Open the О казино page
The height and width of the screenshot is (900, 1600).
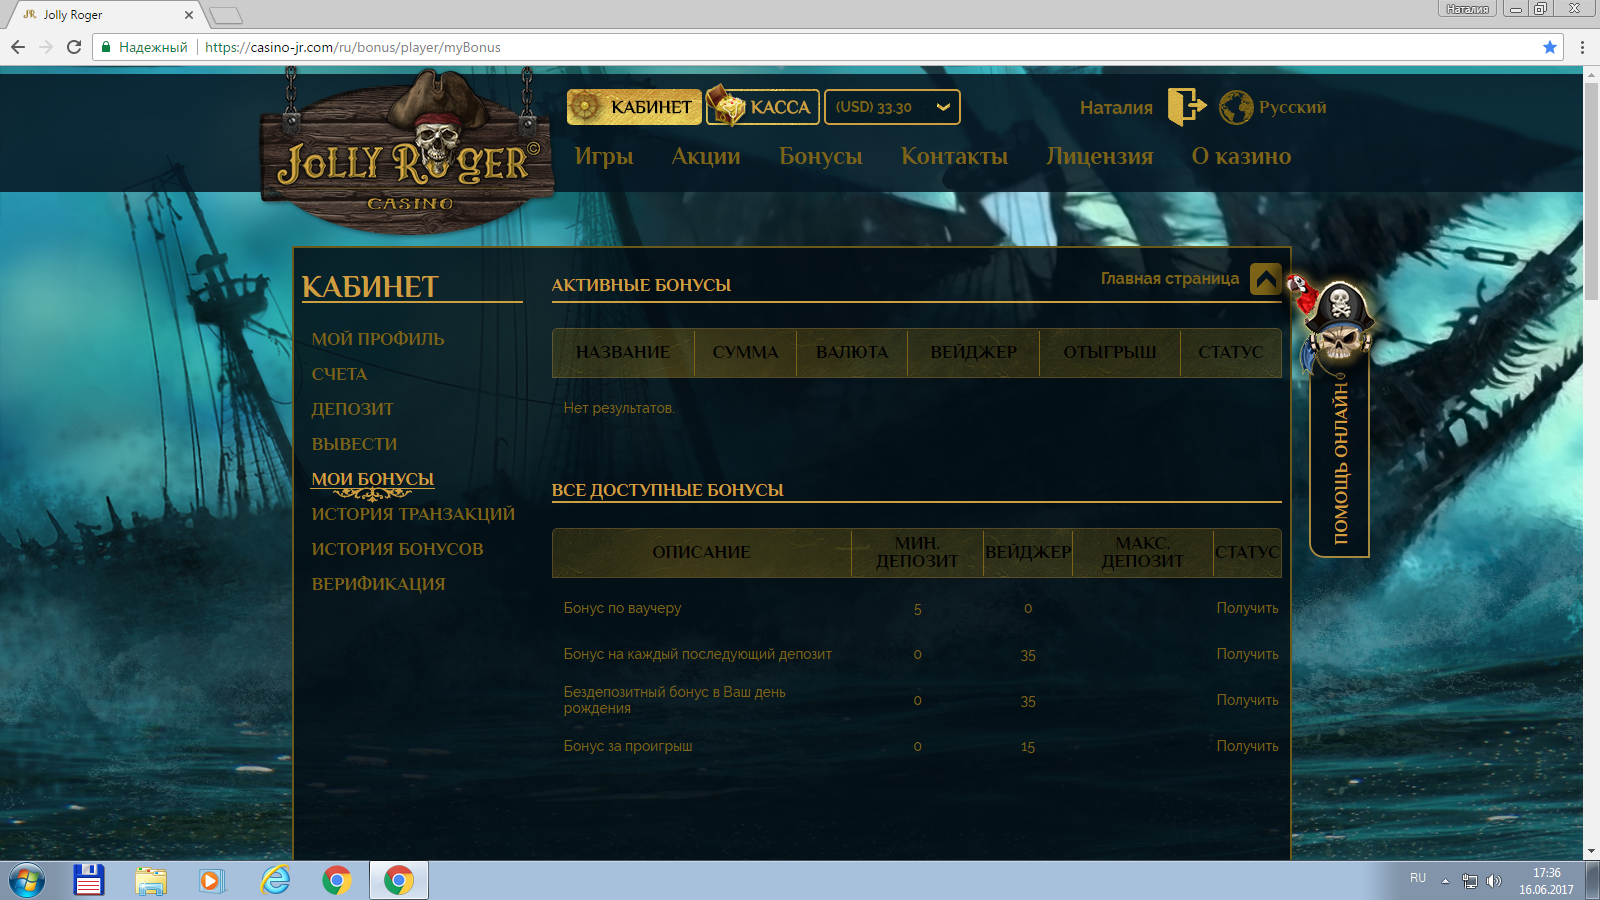click(1241, 156)
